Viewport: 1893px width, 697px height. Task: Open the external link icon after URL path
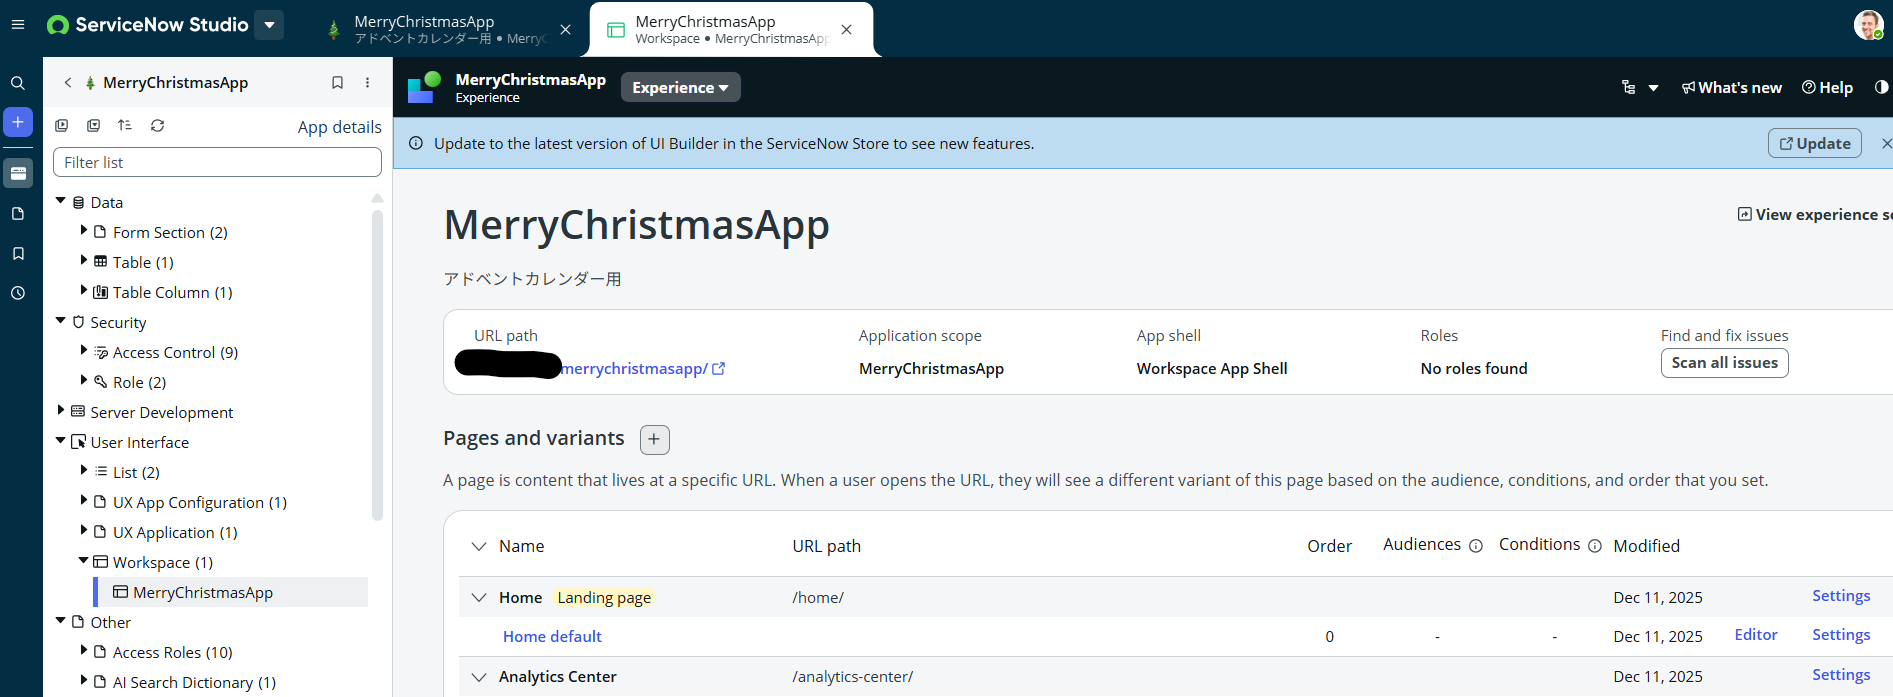718,369
